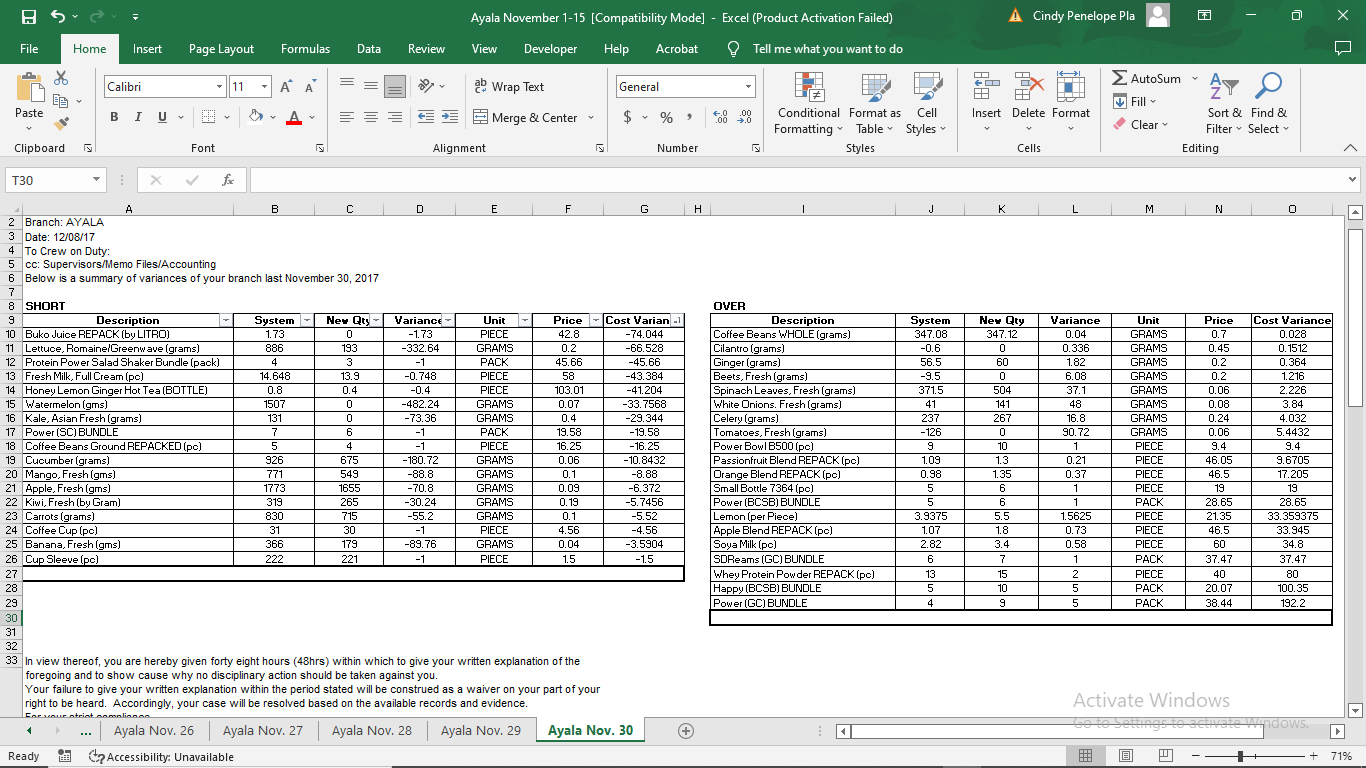Click the Copy icon in Clipboard group

(61, 101)
